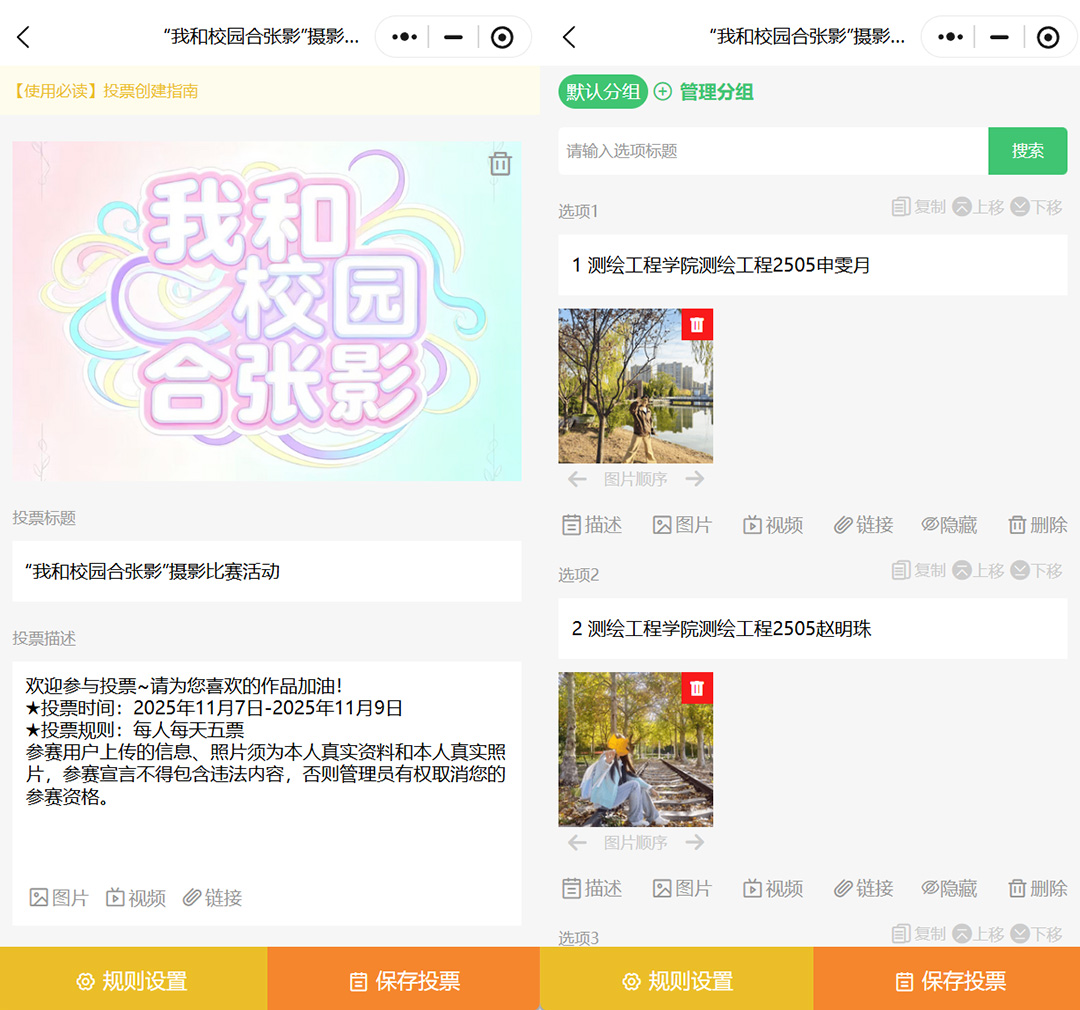
Task: Remove option 2 photo via red trash icon
Action: [697, 688]
